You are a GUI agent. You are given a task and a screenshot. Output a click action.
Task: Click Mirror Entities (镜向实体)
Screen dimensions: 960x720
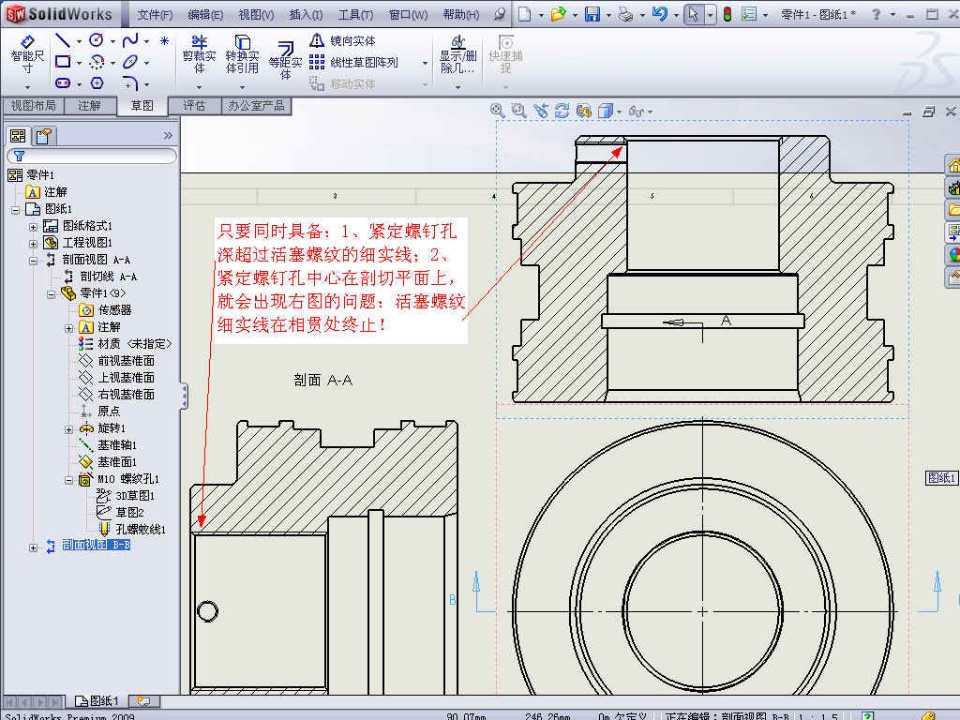343,41
